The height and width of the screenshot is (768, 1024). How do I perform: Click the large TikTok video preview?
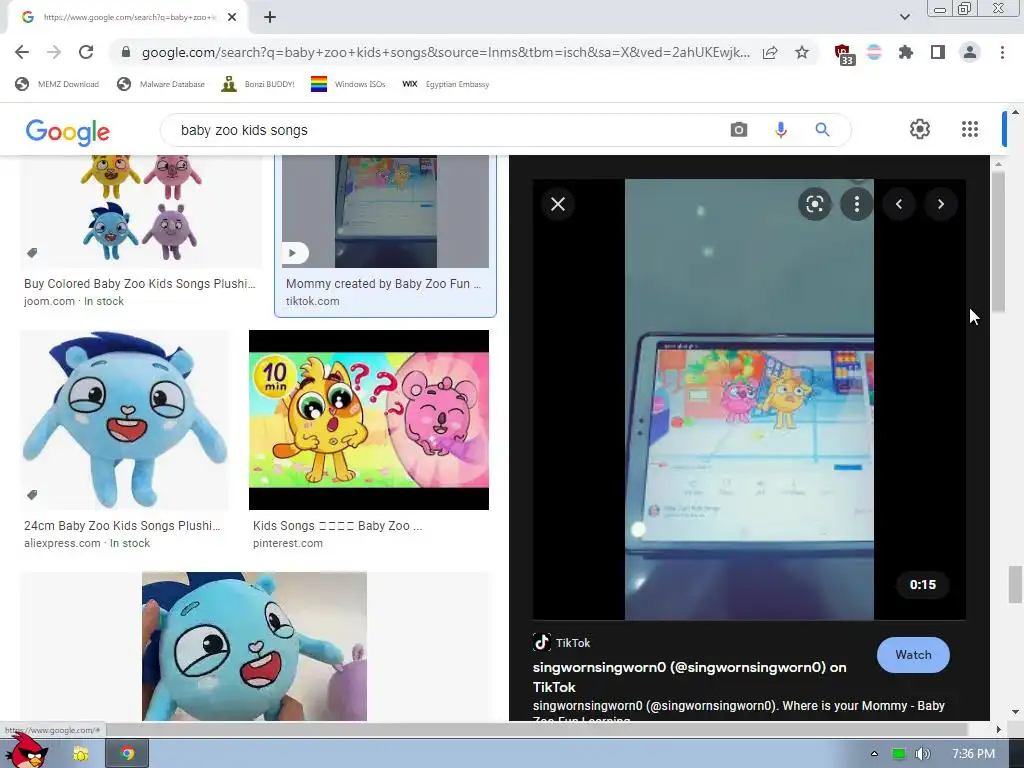click(749, 399)
